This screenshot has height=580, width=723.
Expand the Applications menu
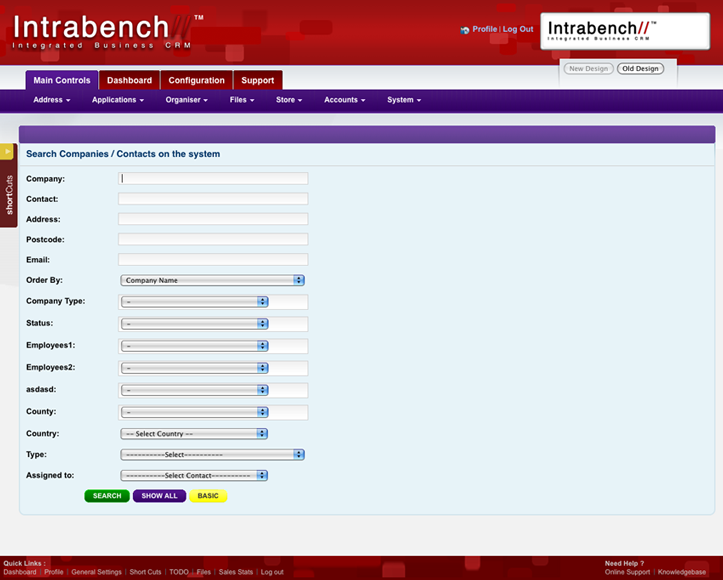tap(118, 100)
